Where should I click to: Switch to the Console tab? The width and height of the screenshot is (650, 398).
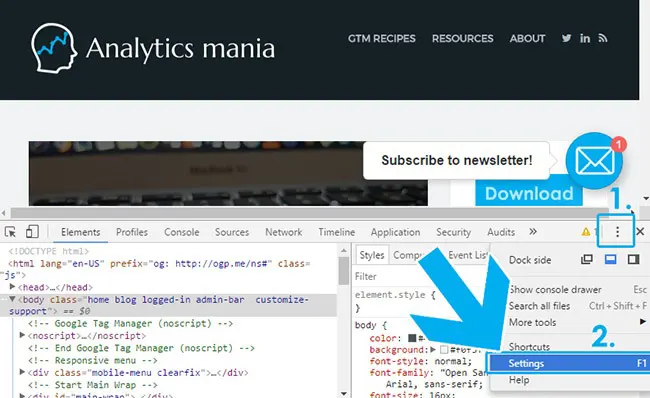click(x=182, y=232)
